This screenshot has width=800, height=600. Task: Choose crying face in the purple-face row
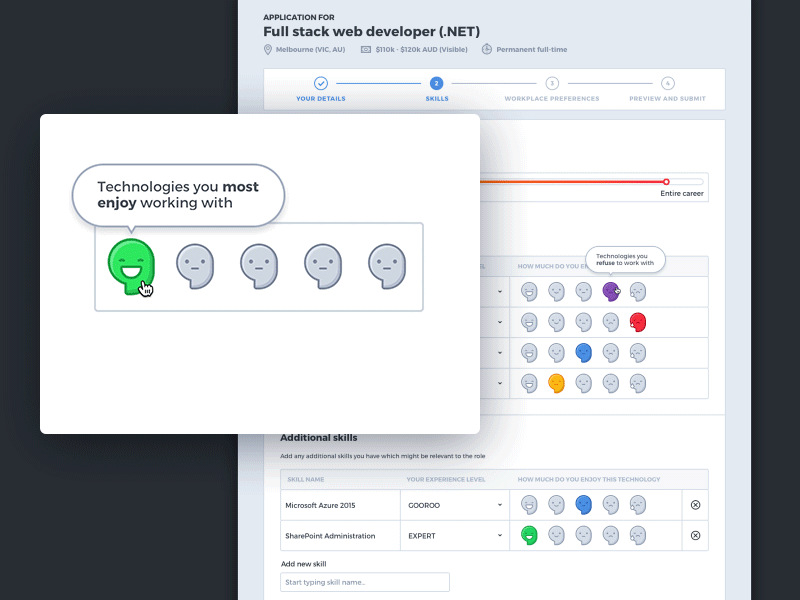(638, 292)
